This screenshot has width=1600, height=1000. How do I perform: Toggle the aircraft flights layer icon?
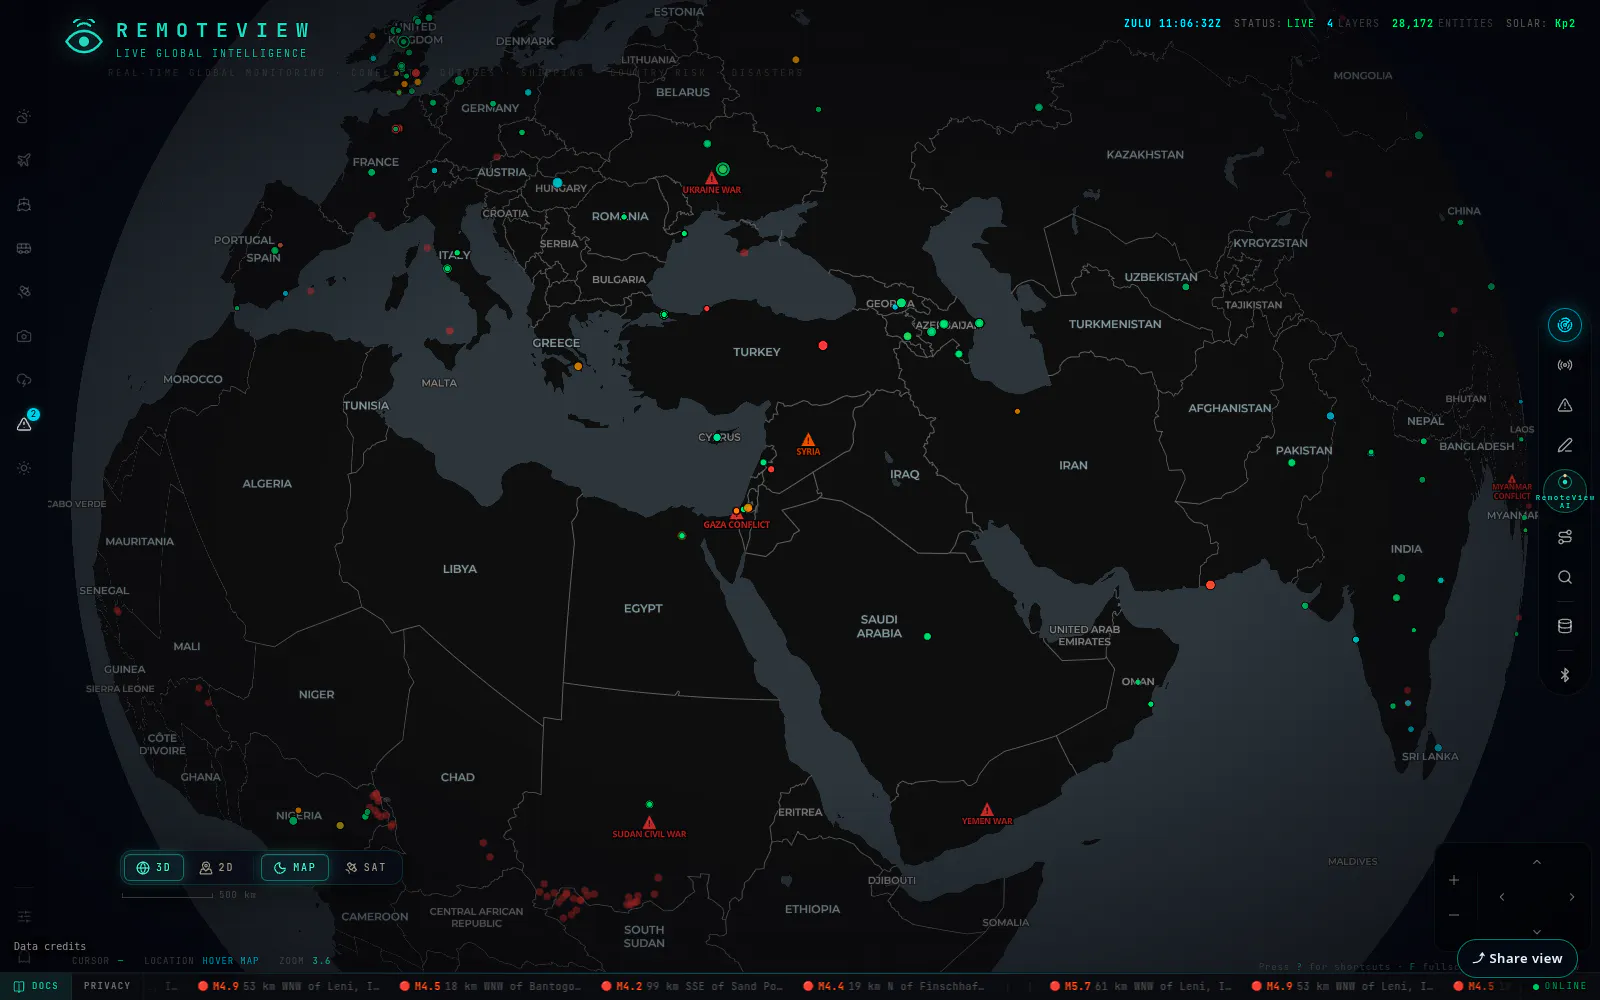[24, 160]
